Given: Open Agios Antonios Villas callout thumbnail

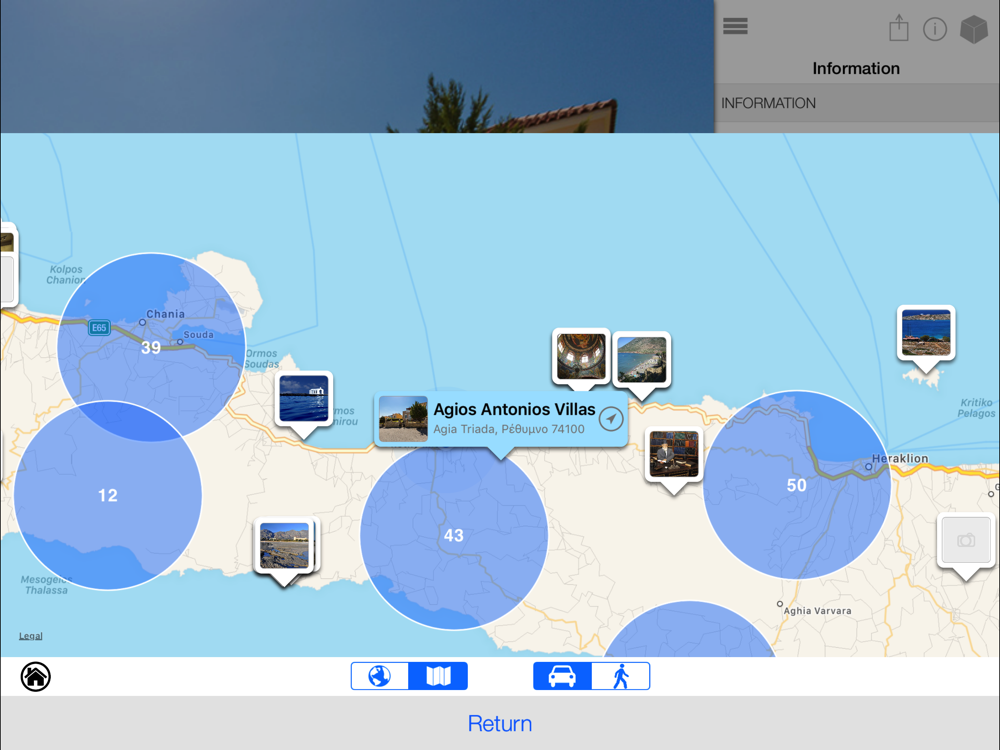Looking at the screenshot, I should pyautogui.click(x=403, y=419).
